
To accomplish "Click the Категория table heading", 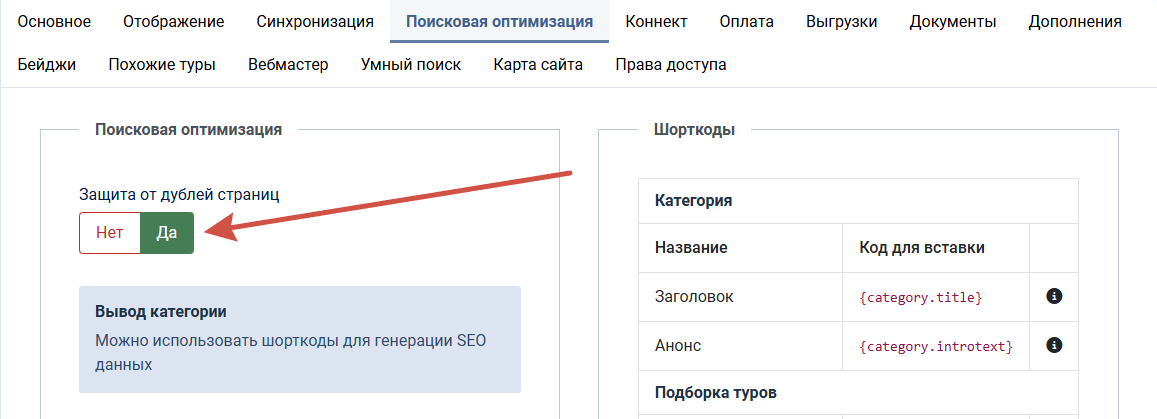I will tap(693, 201).
